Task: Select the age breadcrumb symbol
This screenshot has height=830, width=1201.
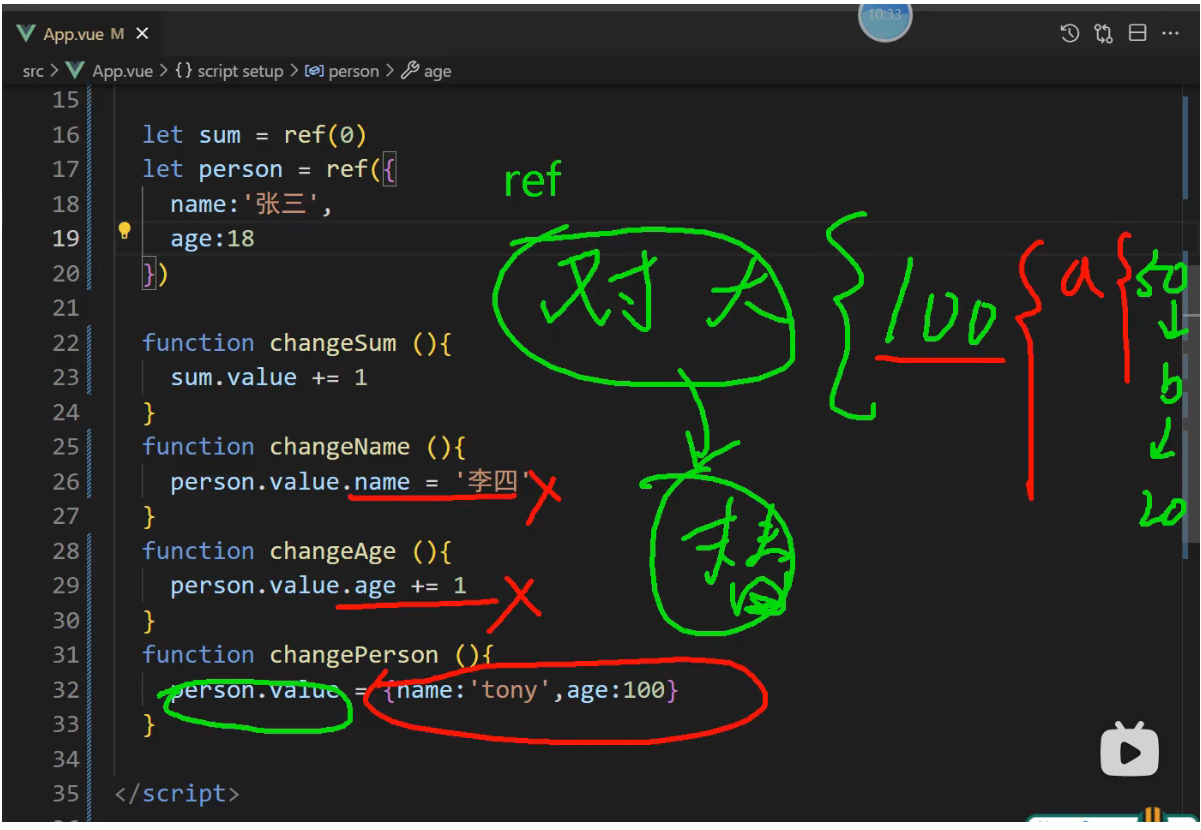Action: point(426,71)
